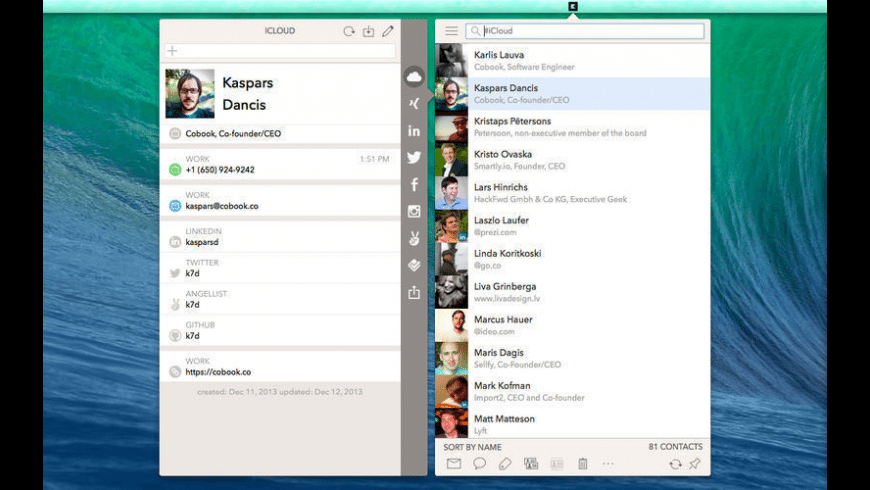Click the blue email icon beside kaspars@cobook.co

(x=175, y=206)
